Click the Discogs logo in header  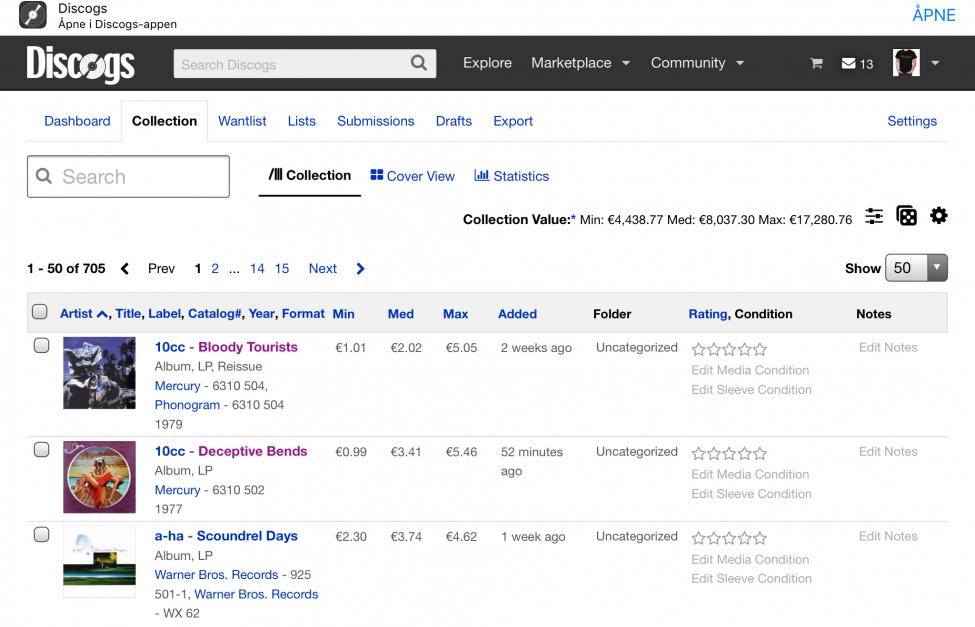(80, 63)
